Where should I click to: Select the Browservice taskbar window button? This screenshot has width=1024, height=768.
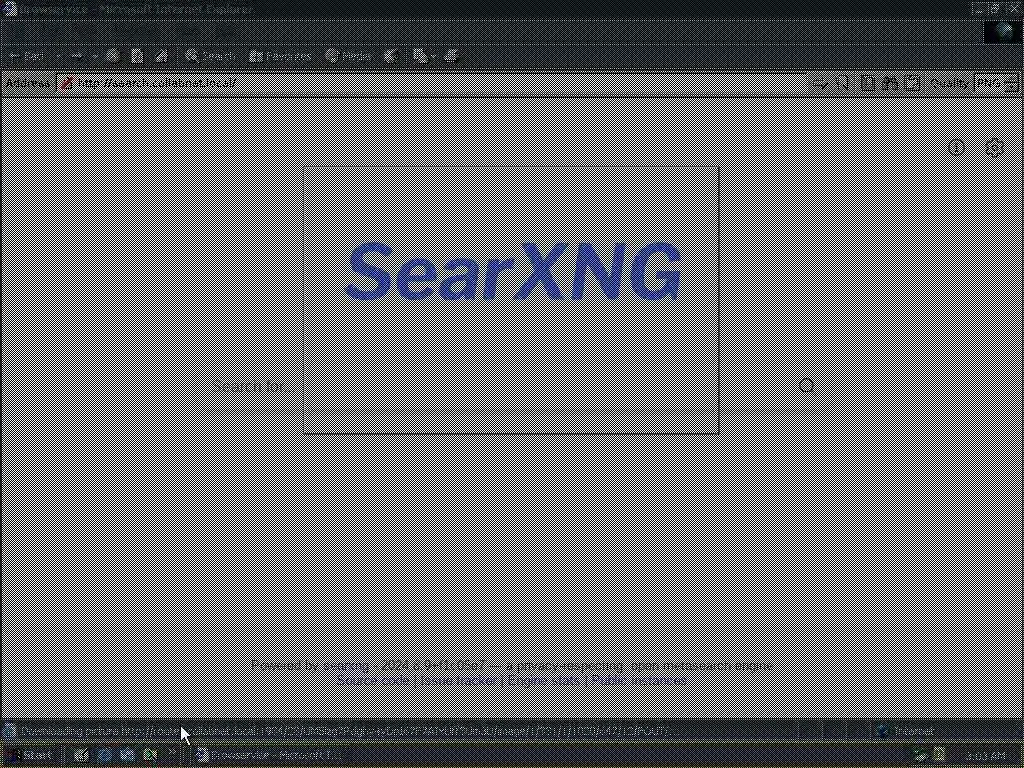[x=271, y=755]
